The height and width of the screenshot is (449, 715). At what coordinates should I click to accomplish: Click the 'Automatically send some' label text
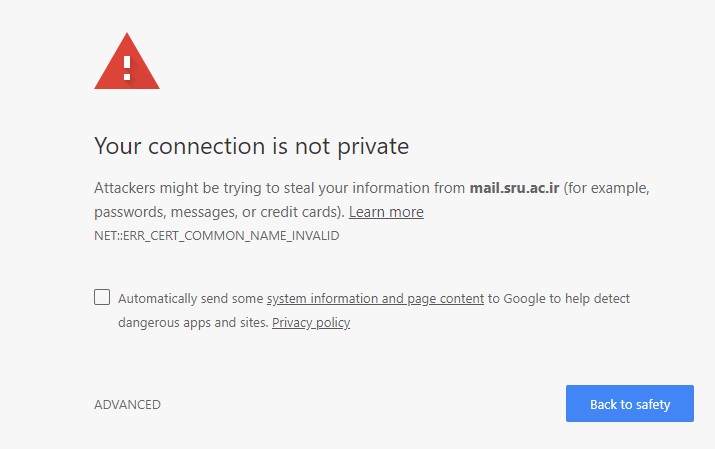191,299
